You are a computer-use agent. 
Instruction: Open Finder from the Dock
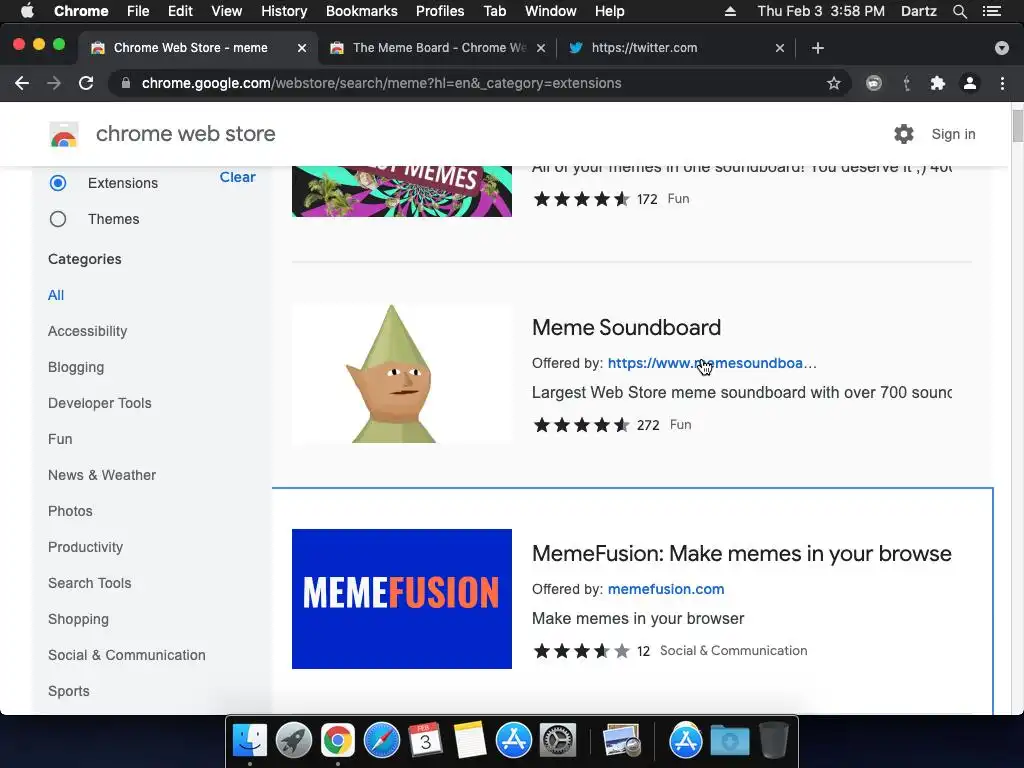250,740
